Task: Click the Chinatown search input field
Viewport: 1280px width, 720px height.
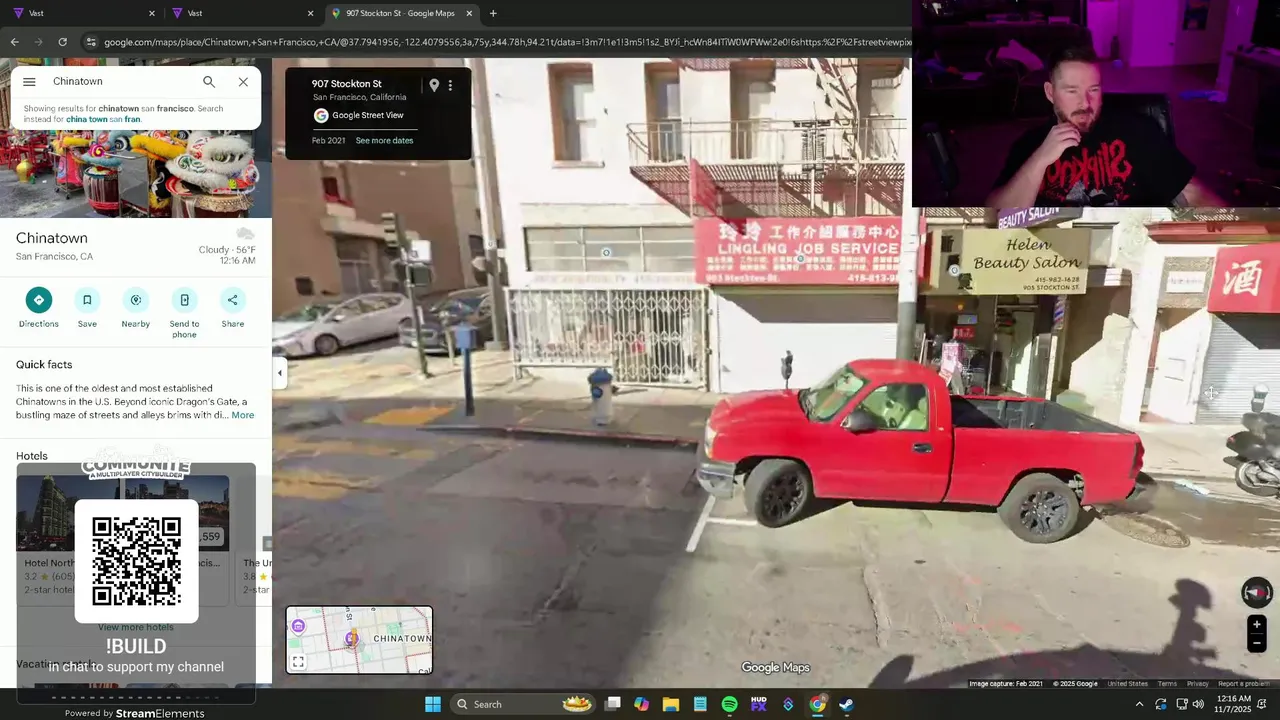Action: point(120,82)
